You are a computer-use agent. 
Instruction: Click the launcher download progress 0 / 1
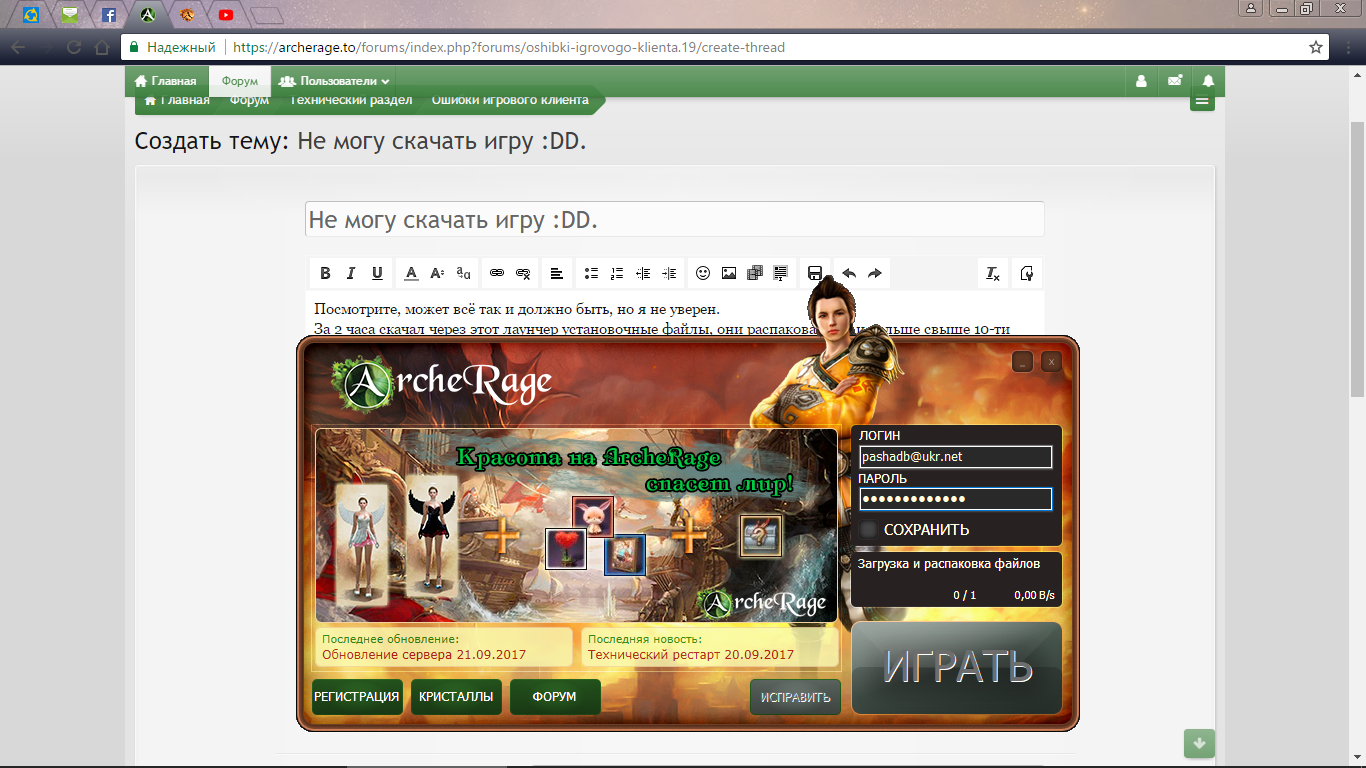click(x=964, y=595)
